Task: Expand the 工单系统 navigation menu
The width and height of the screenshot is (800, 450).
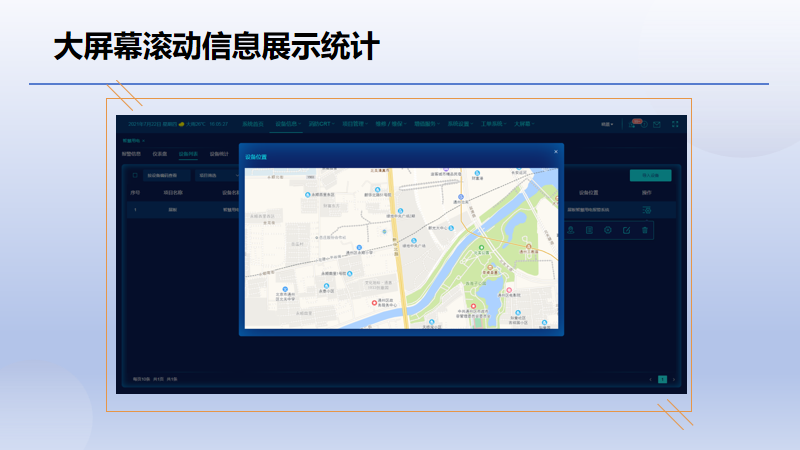Action: pos(493,124)
